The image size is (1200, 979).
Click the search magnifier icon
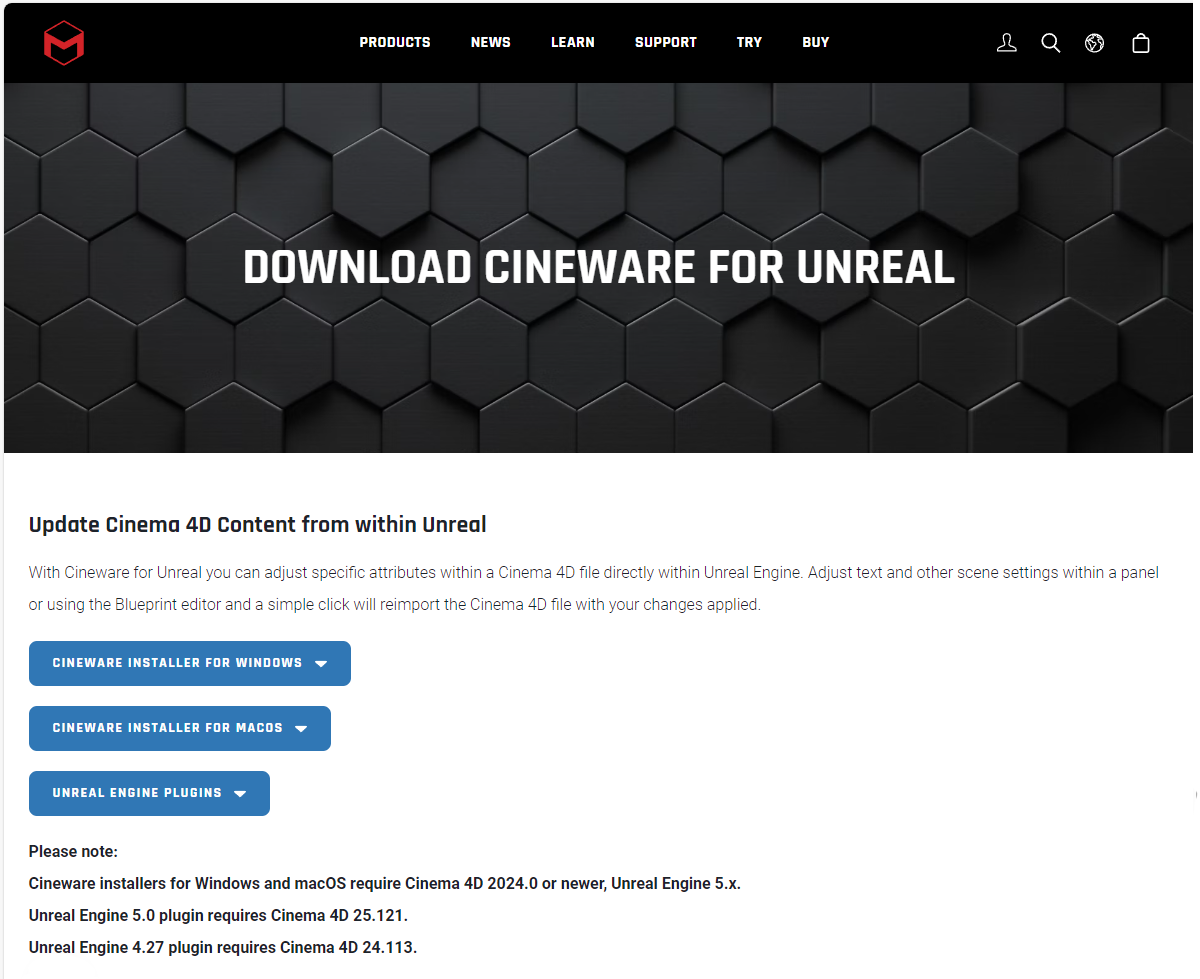point(1050,43)
